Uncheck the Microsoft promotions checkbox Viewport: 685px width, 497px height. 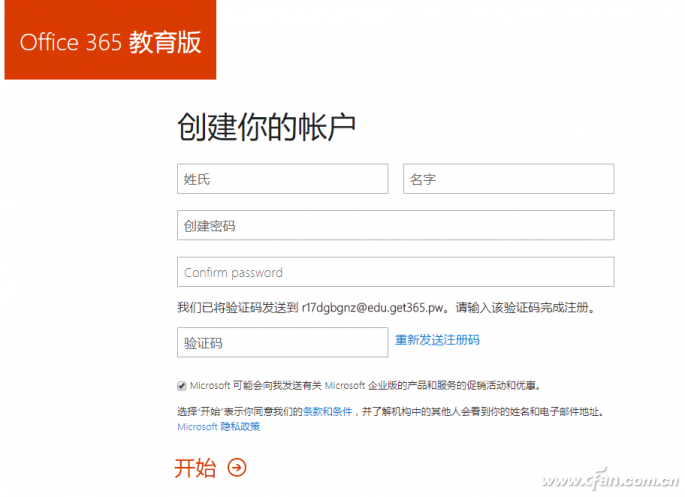(x=182, y=386)
